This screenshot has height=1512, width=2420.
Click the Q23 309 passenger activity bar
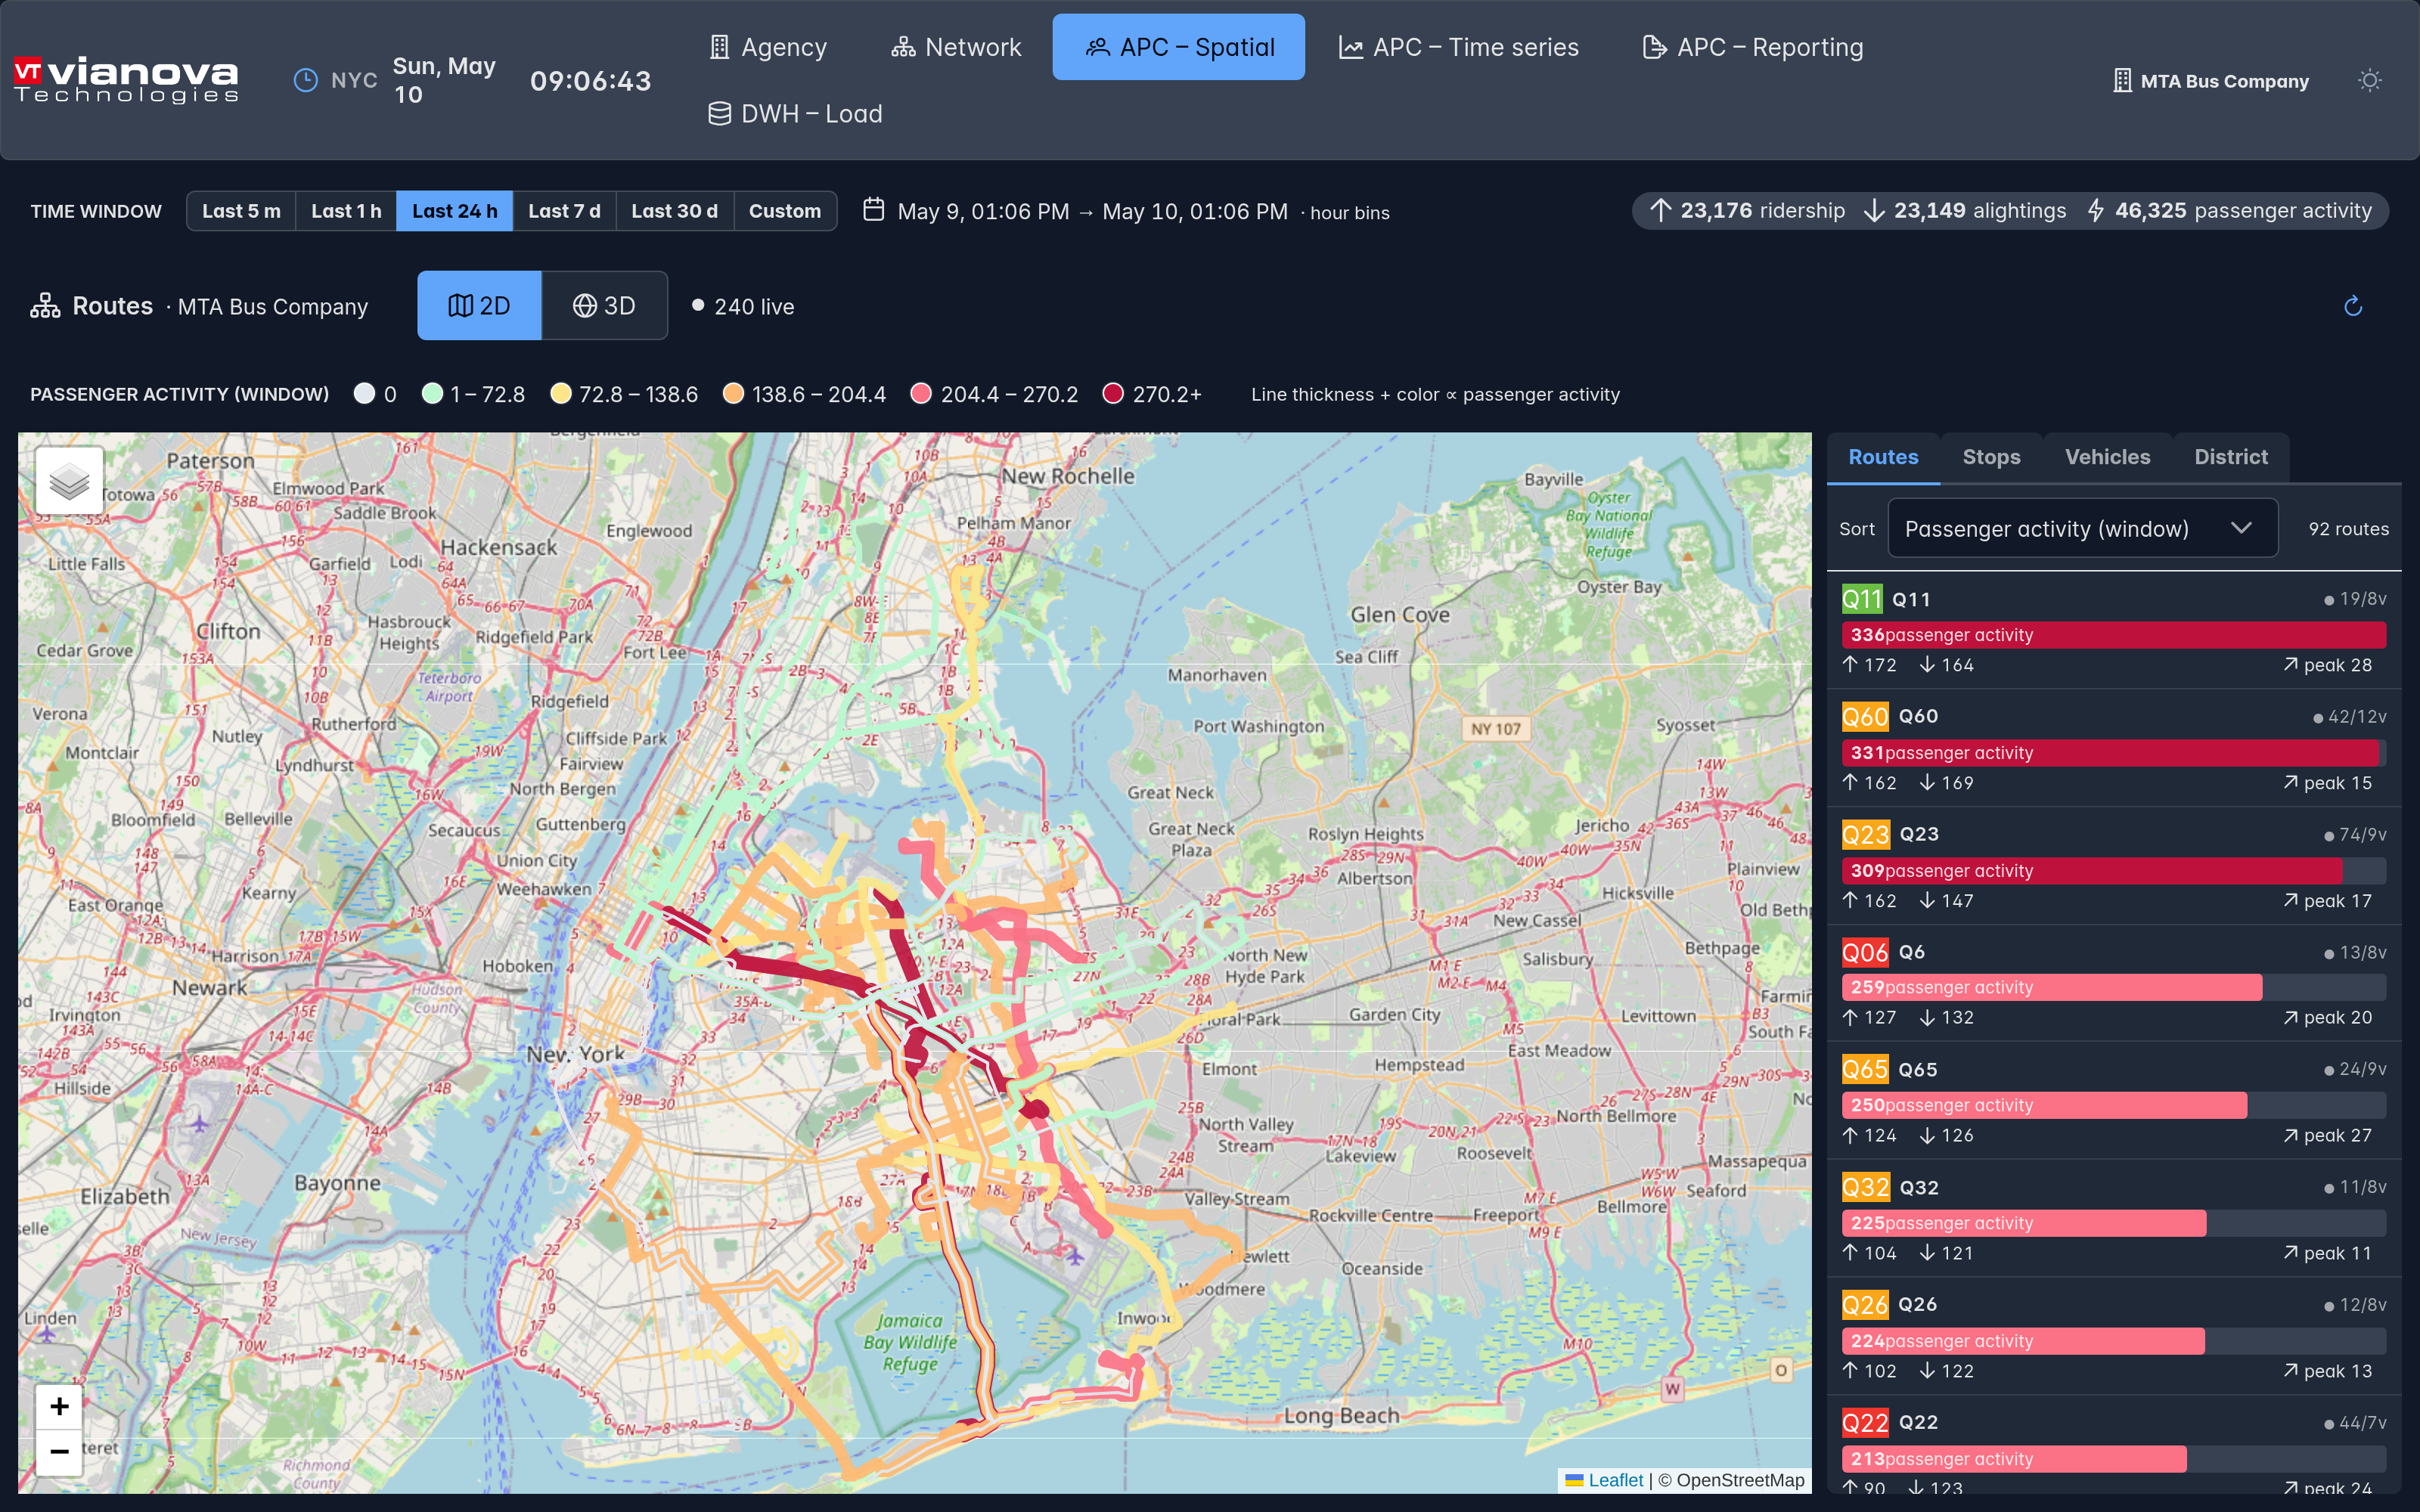[2114, 871]
